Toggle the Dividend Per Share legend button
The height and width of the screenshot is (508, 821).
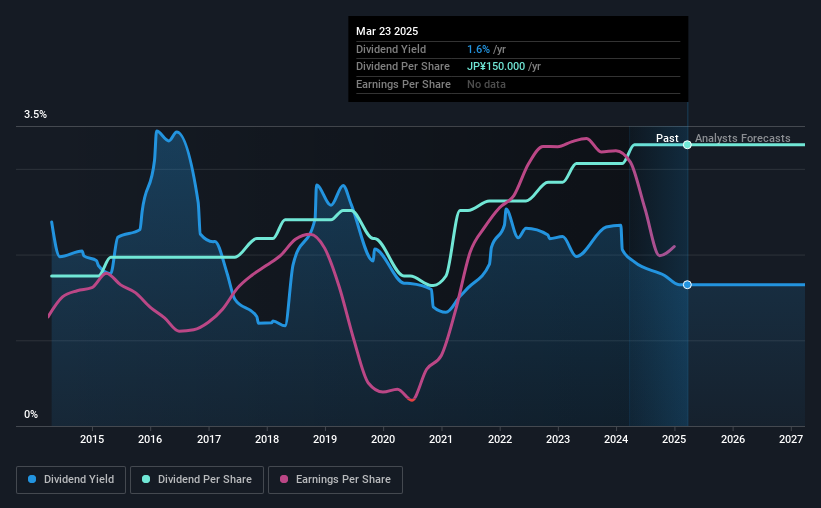click(197, 480)
